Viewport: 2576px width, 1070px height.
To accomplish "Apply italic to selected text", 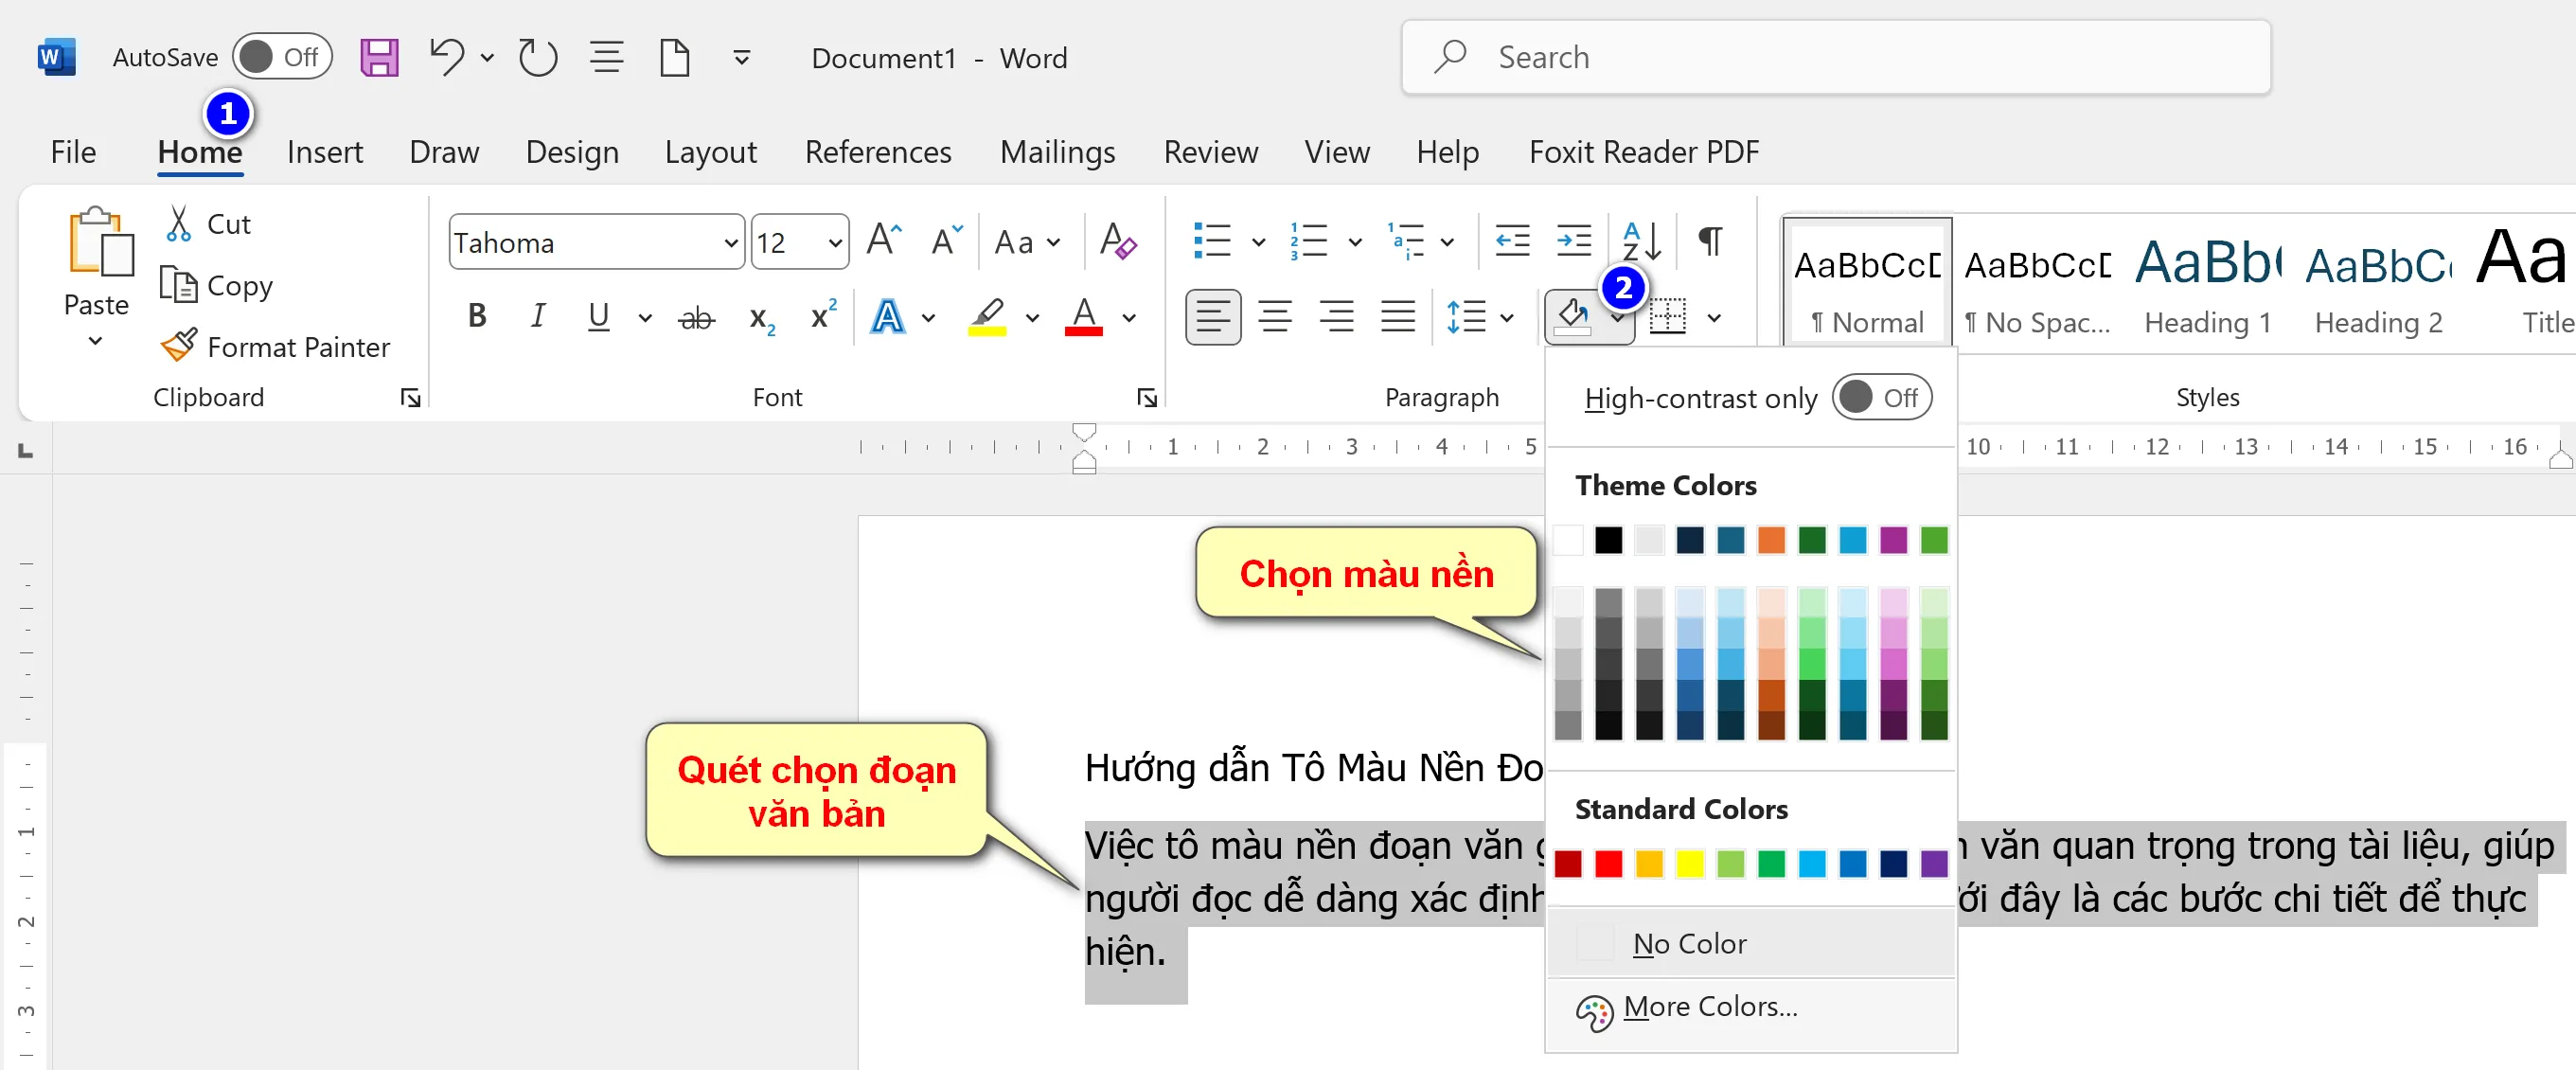I will pos(537,317).
